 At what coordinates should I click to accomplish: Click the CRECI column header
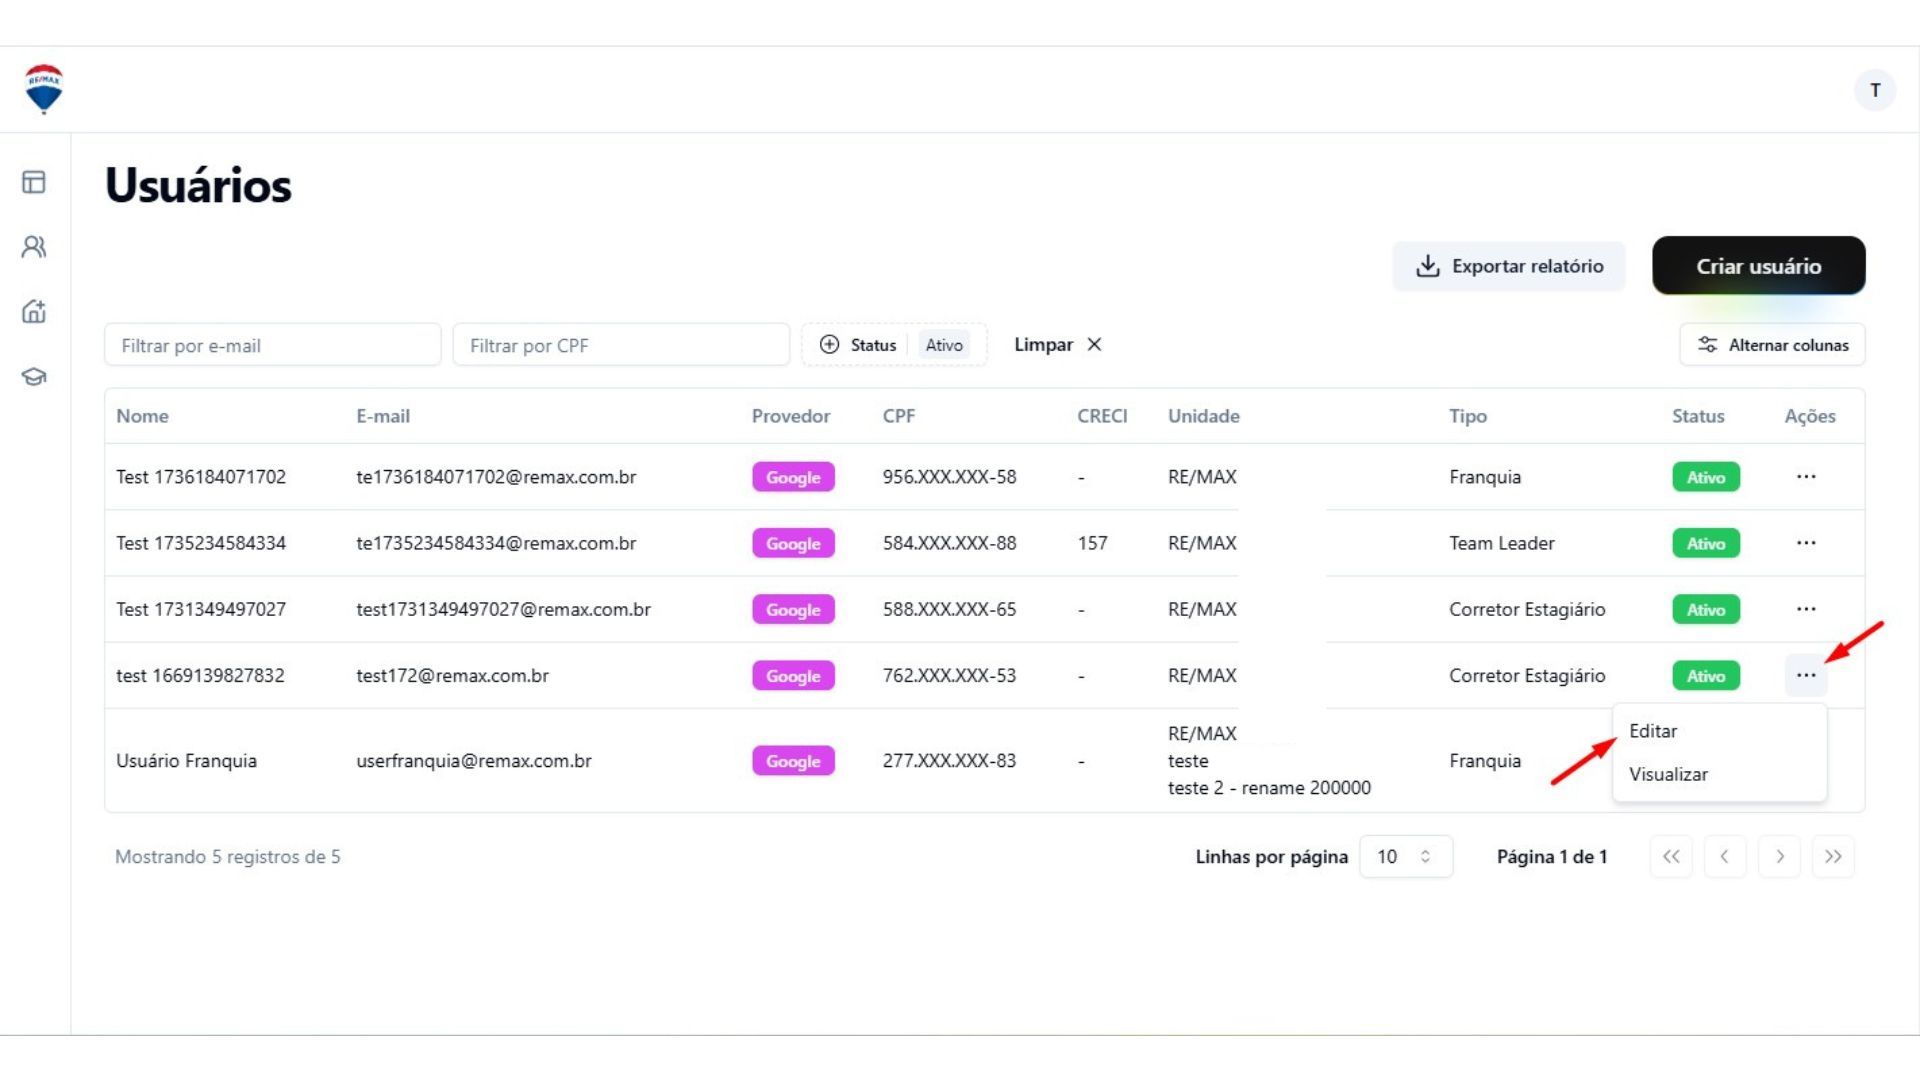tap(1102, 416)
